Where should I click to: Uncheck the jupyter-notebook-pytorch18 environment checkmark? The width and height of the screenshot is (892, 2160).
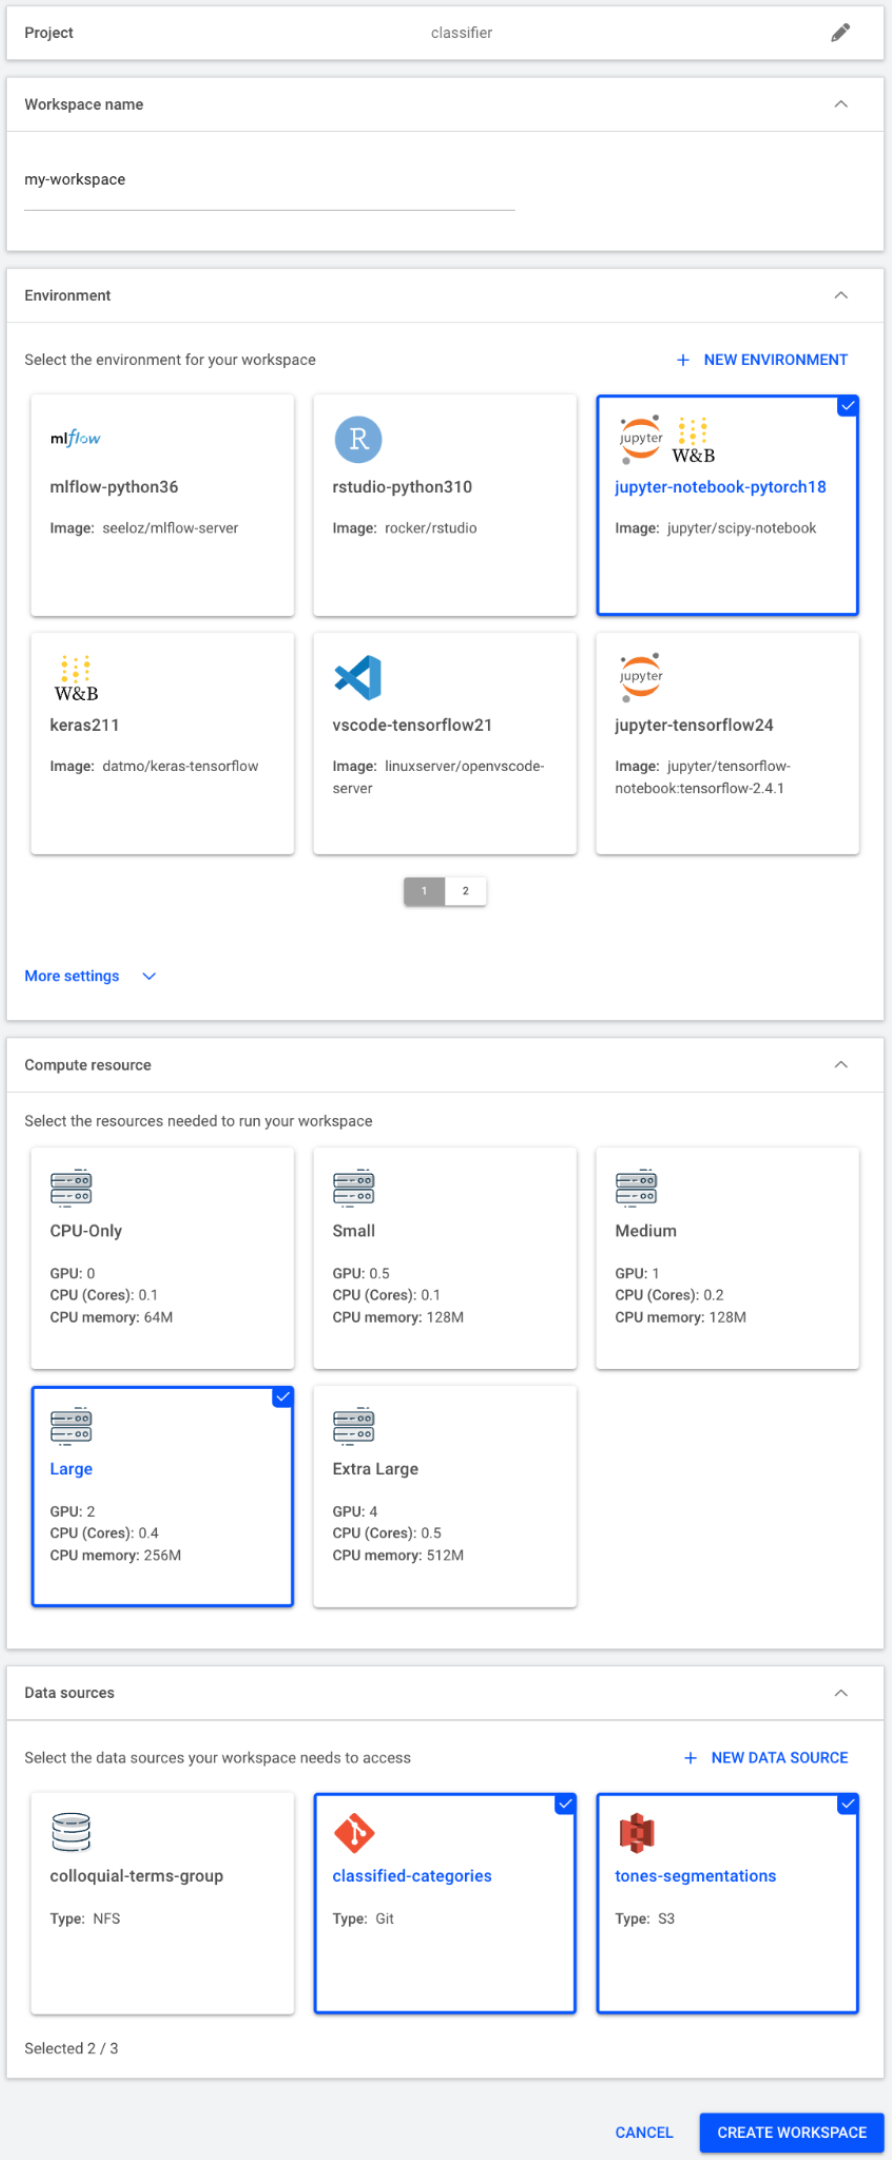click(x=848, y=405)
